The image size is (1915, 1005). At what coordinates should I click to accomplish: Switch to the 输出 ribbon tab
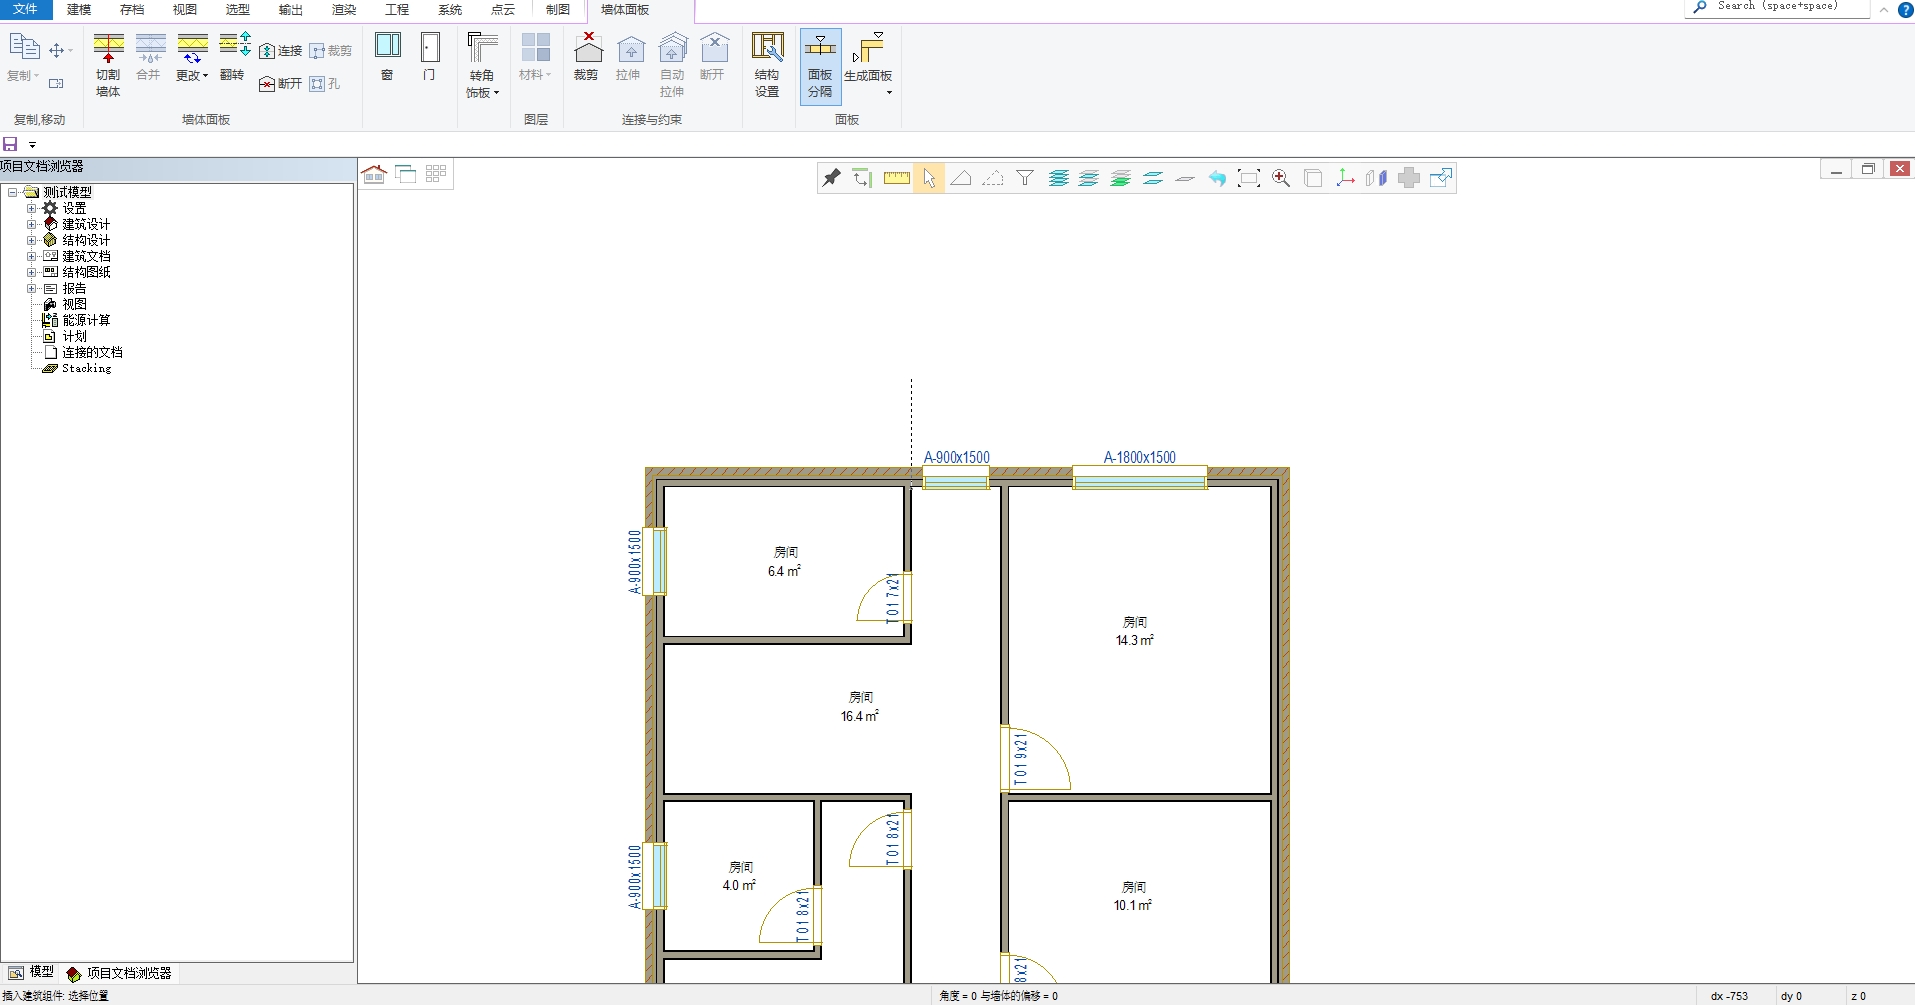tap(290, 9)
